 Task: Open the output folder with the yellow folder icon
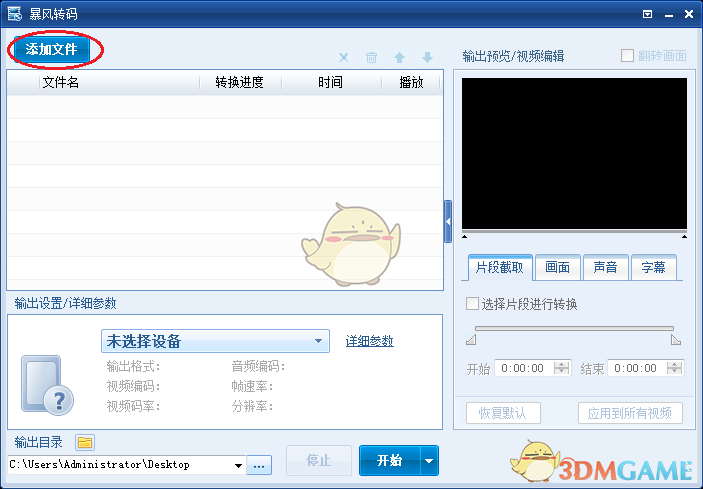click(85, 443)
